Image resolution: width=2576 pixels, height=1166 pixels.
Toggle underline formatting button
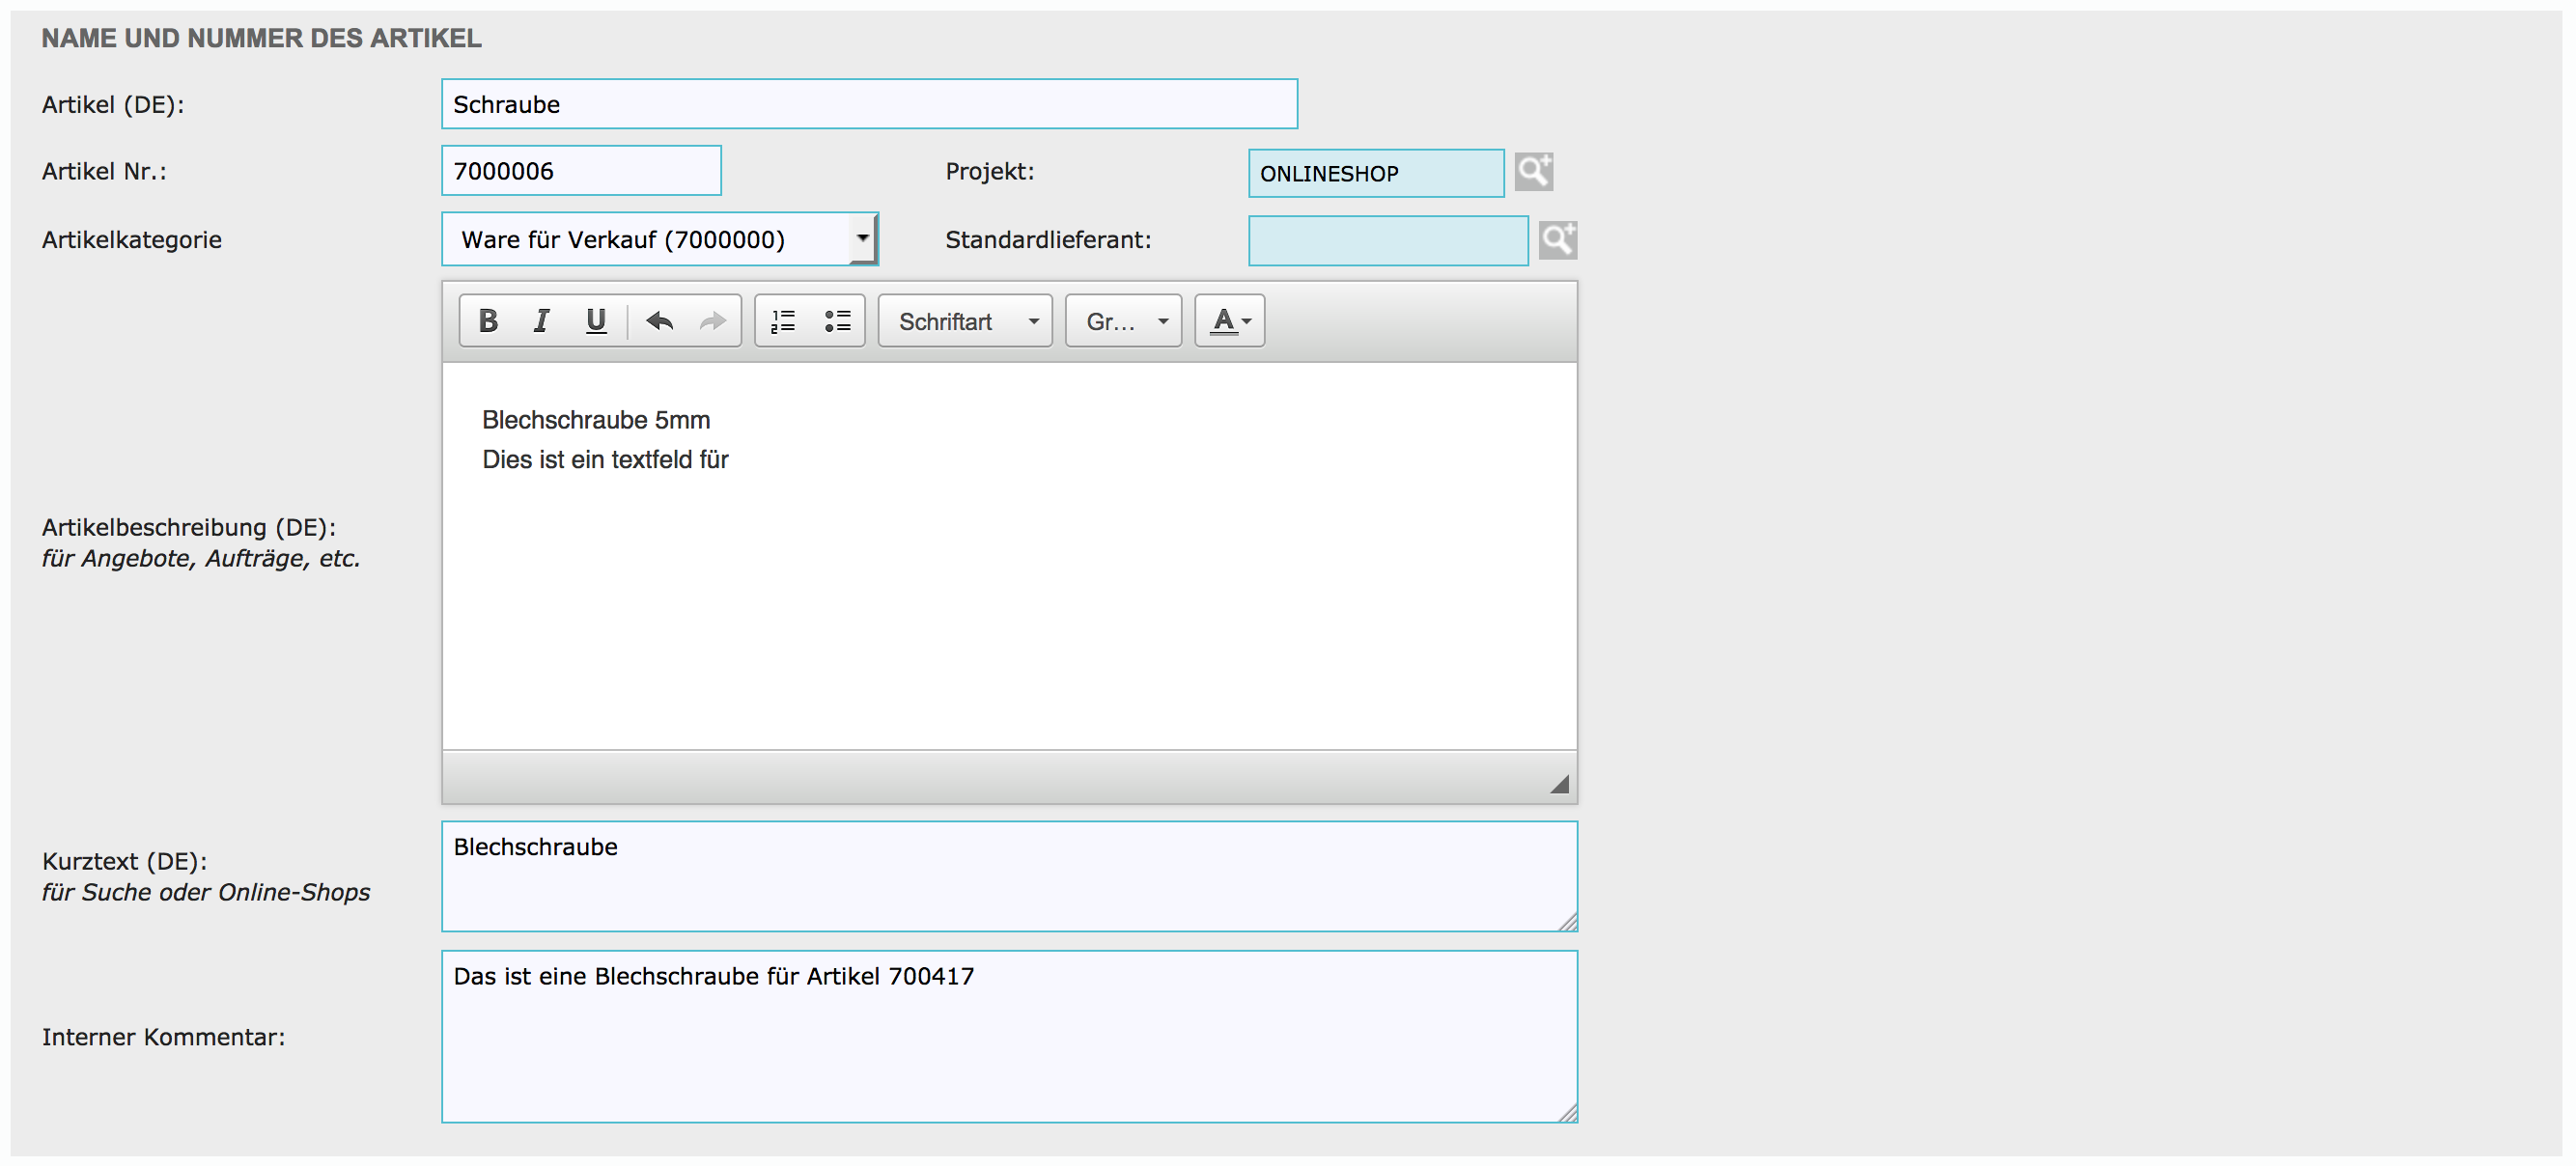tap(596, 321)
